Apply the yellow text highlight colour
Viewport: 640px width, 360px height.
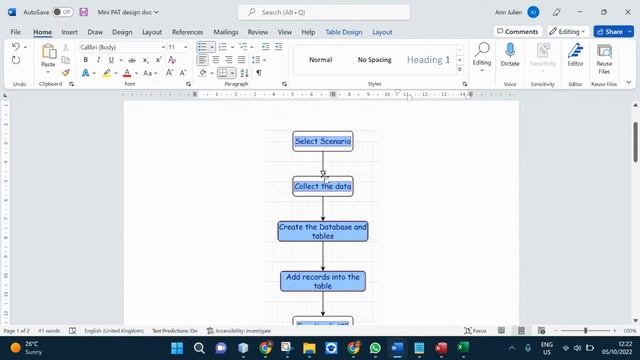coord(107,73)
